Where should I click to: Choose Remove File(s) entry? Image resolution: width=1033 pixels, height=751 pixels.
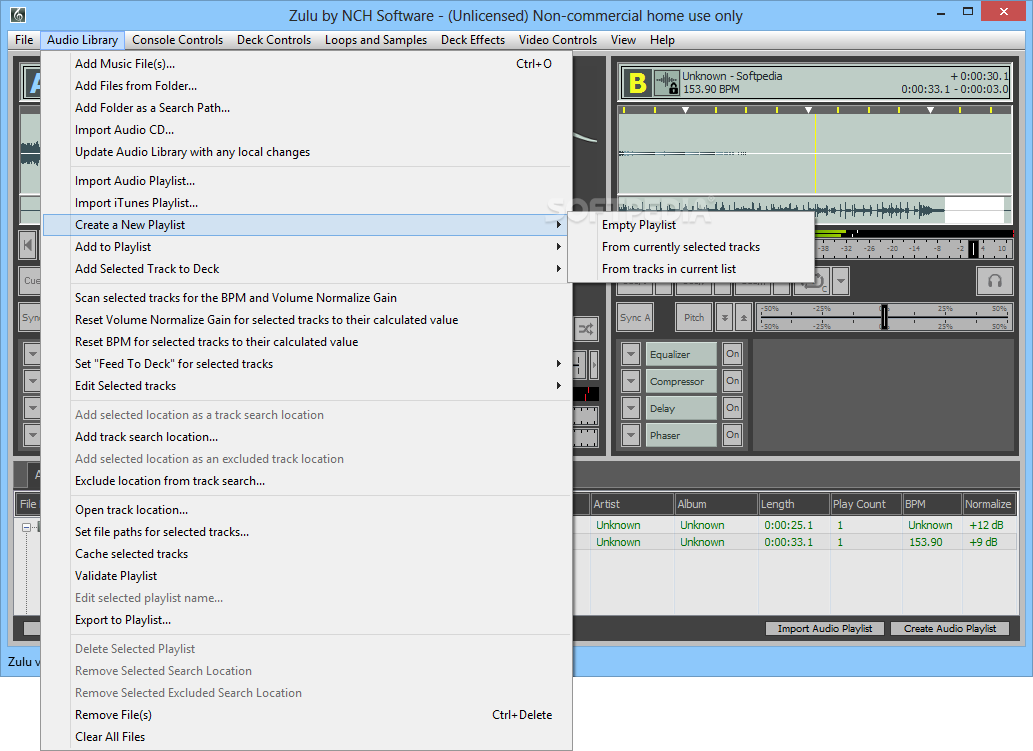[306, 715]
